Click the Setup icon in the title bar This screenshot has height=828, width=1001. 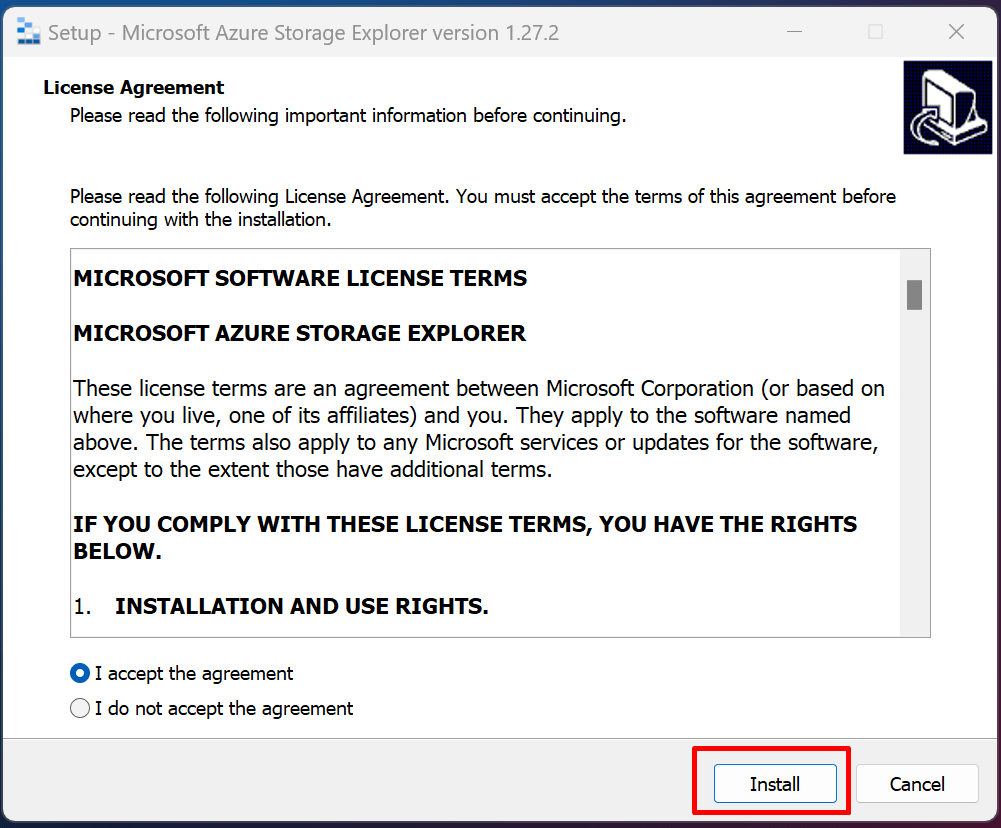pos(29,31)
